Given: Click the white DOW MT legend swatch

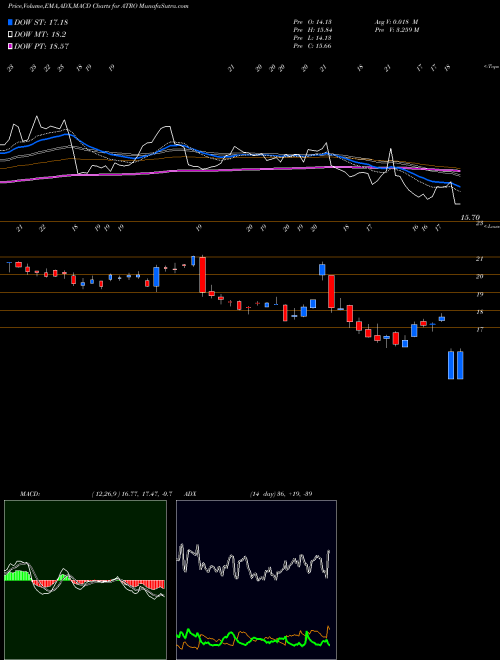Looking at the screenshot, I should [11, 35].
